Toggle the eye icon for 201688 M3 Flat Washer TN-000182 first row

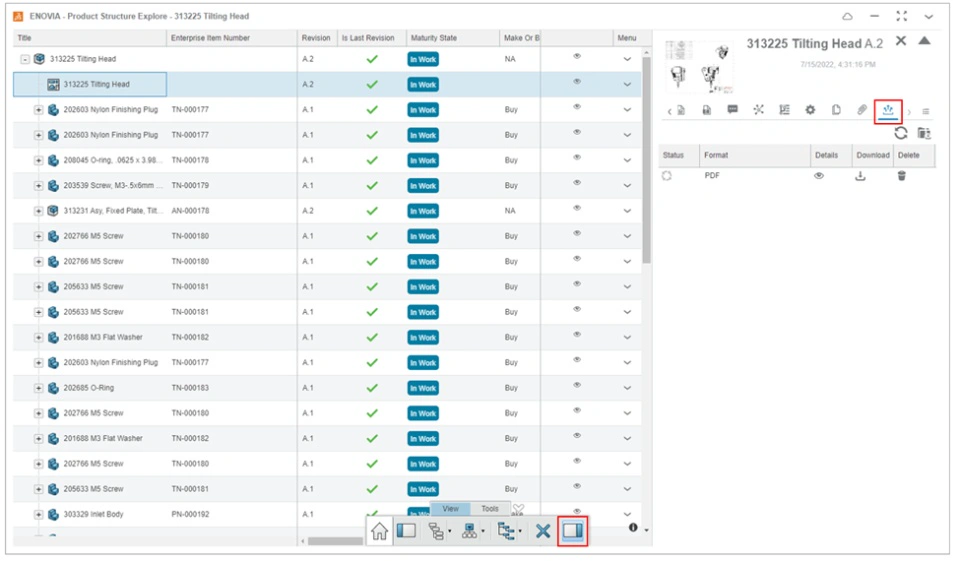pyautogui.click(x=577, y=334)
